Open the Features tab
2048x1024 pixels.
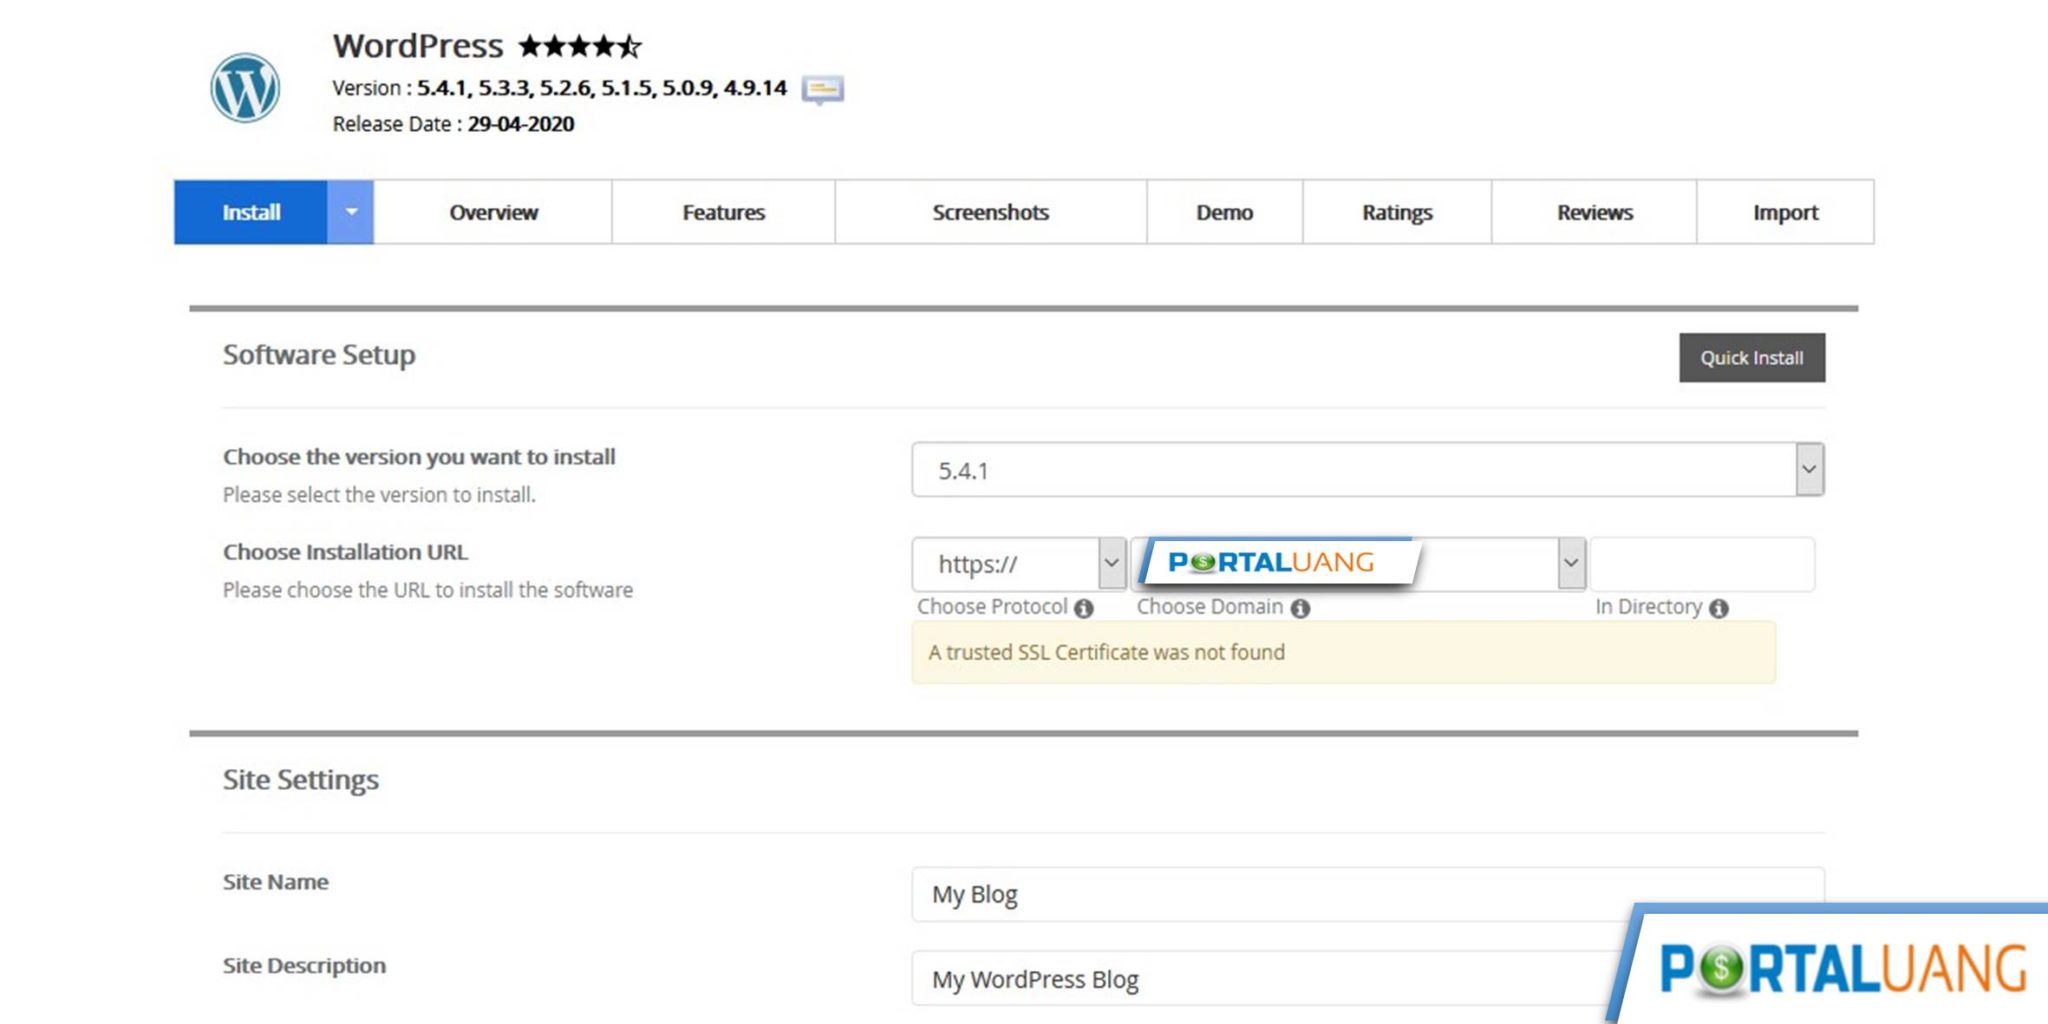724,212
